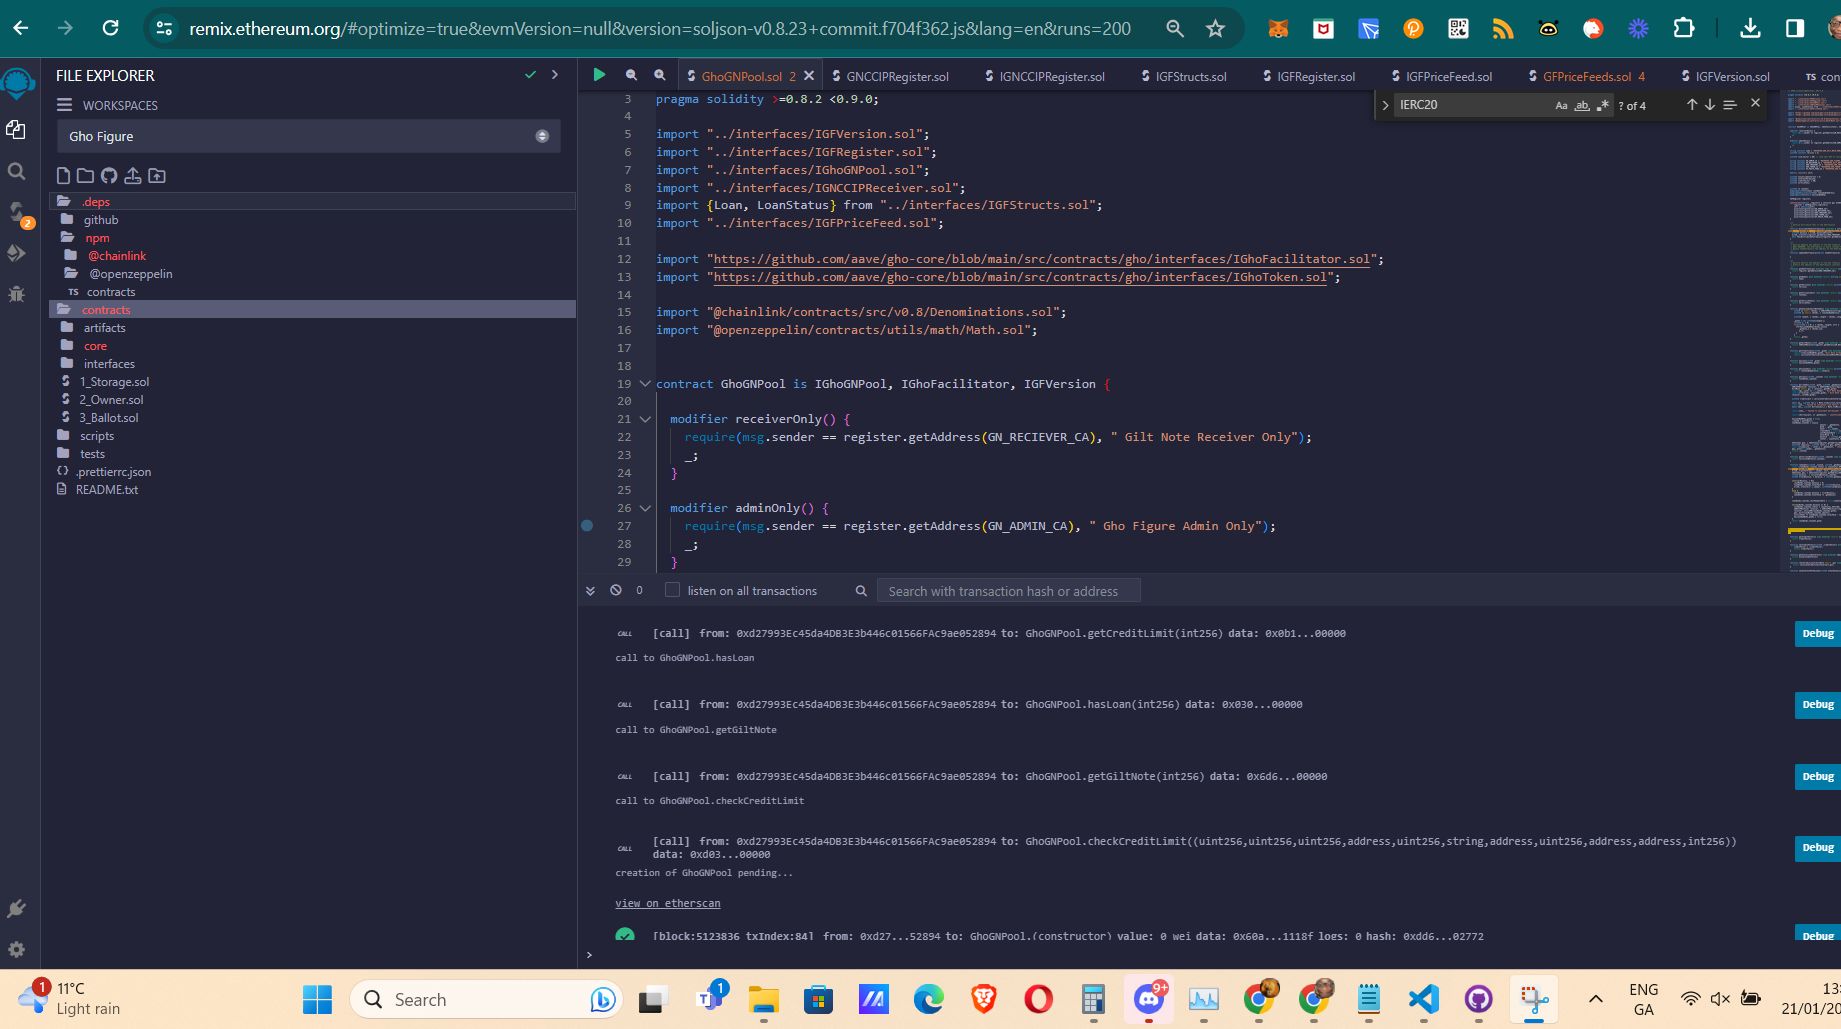Fold the GhoGNPool contract at line 19
The width and height of the screenshot is (1841, 1029).
[645, 384]
